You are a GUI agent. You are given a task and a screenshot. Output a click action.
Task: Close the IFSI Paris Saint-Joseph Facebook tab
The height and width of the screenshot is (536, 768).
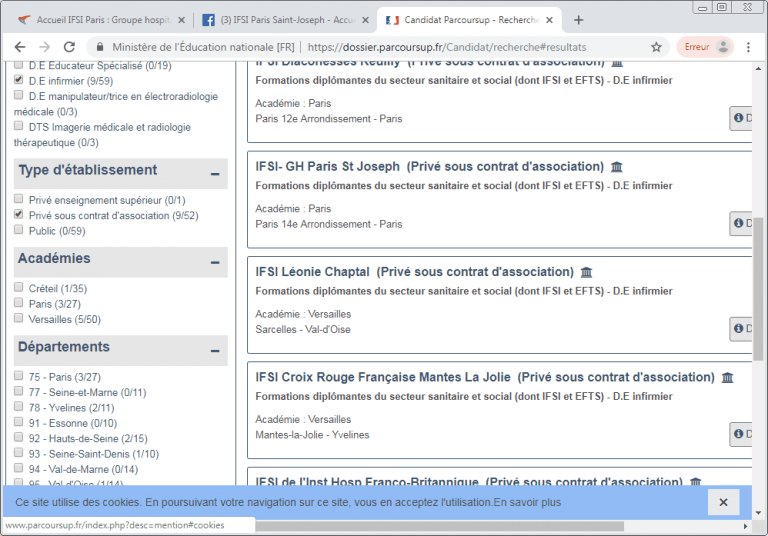coord(365,20)
